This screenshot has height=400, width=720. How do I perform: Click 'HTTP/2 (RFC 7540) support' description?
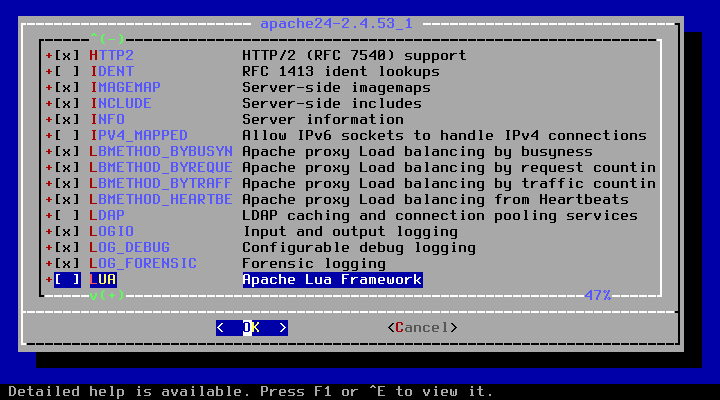coord(354,56)
